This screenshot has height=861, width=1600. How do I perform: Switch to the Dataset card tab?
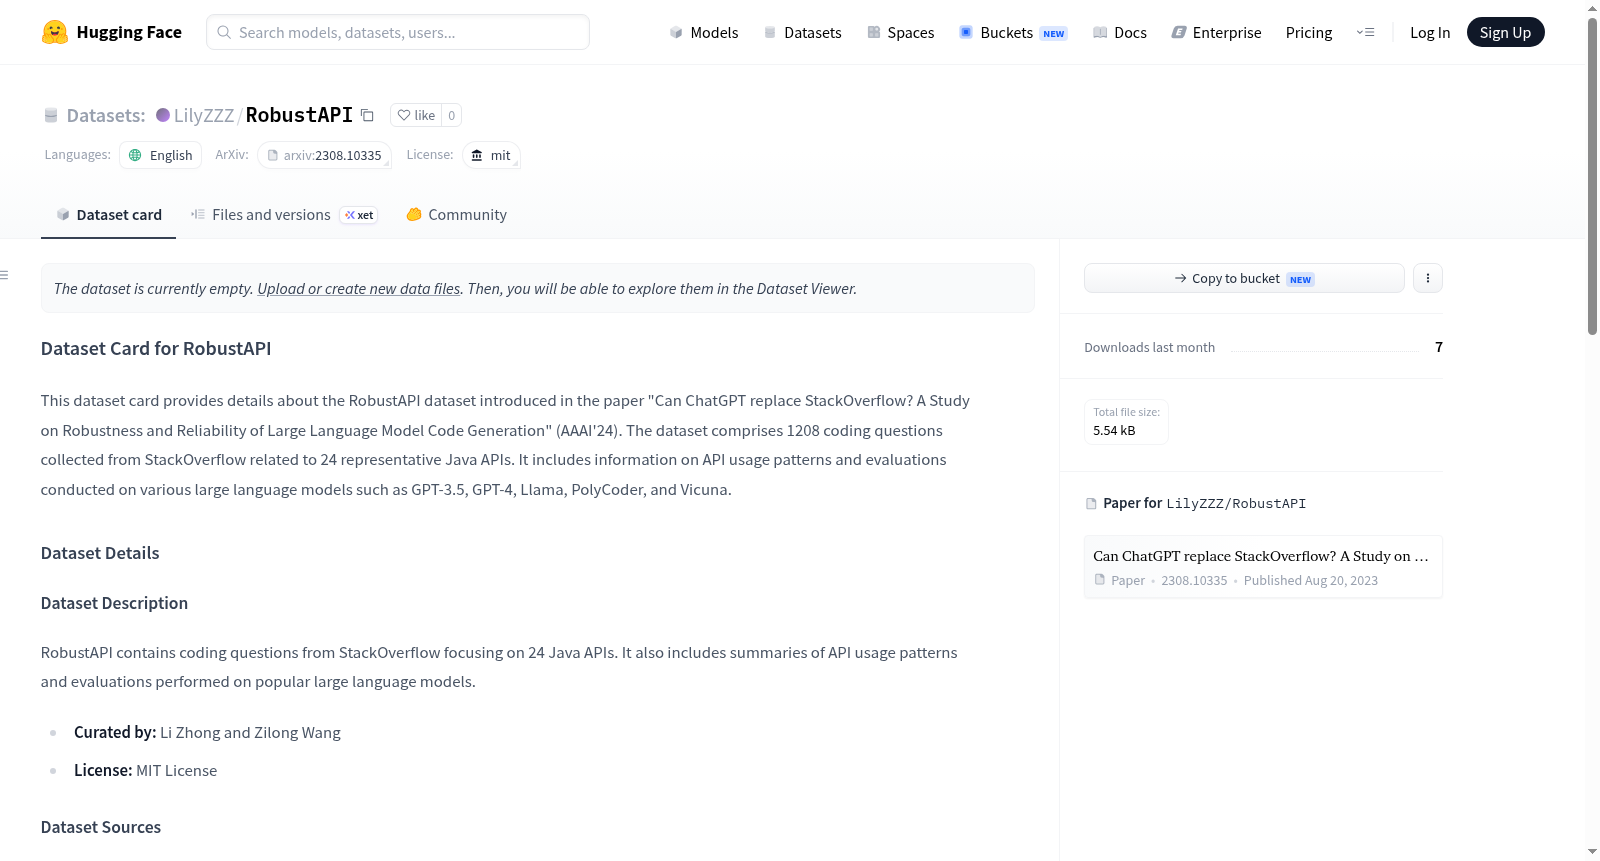click(x=108, y=214)
